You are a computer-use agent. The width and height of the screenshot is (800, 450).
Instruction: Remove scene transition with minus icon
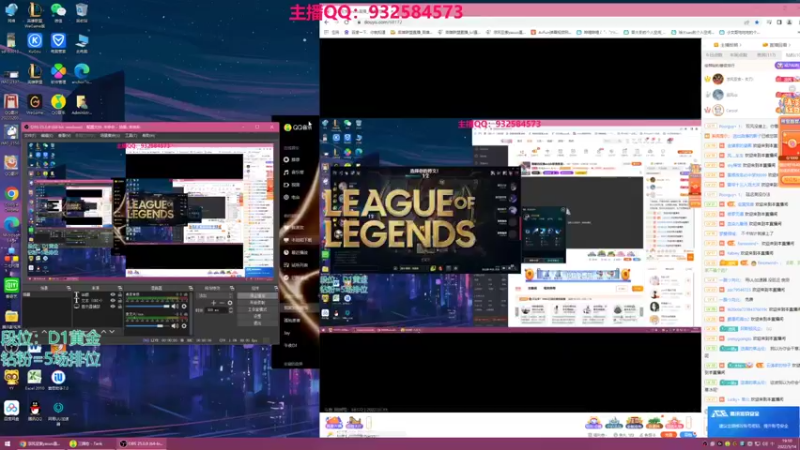[221, 303]
